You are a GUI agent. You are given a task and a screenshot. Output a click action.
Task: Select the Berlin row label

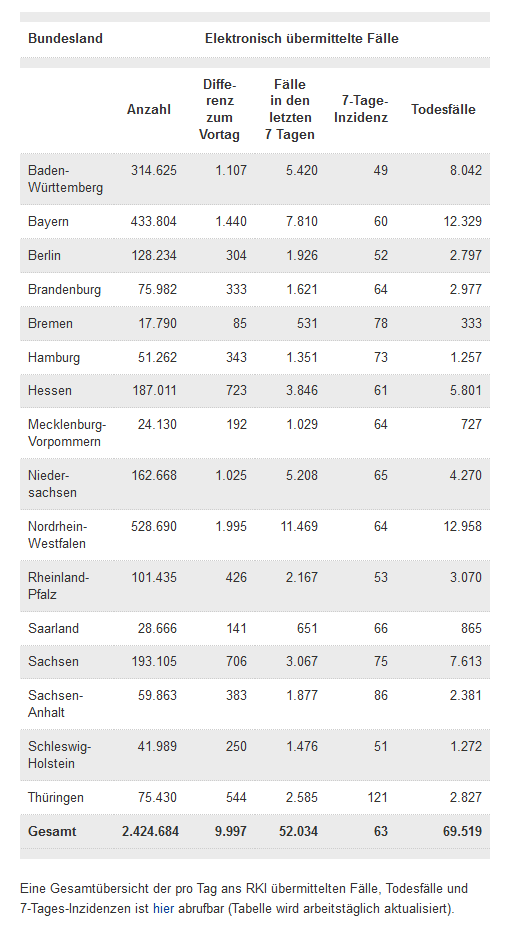pyautogui.click(x=44, y=255)
